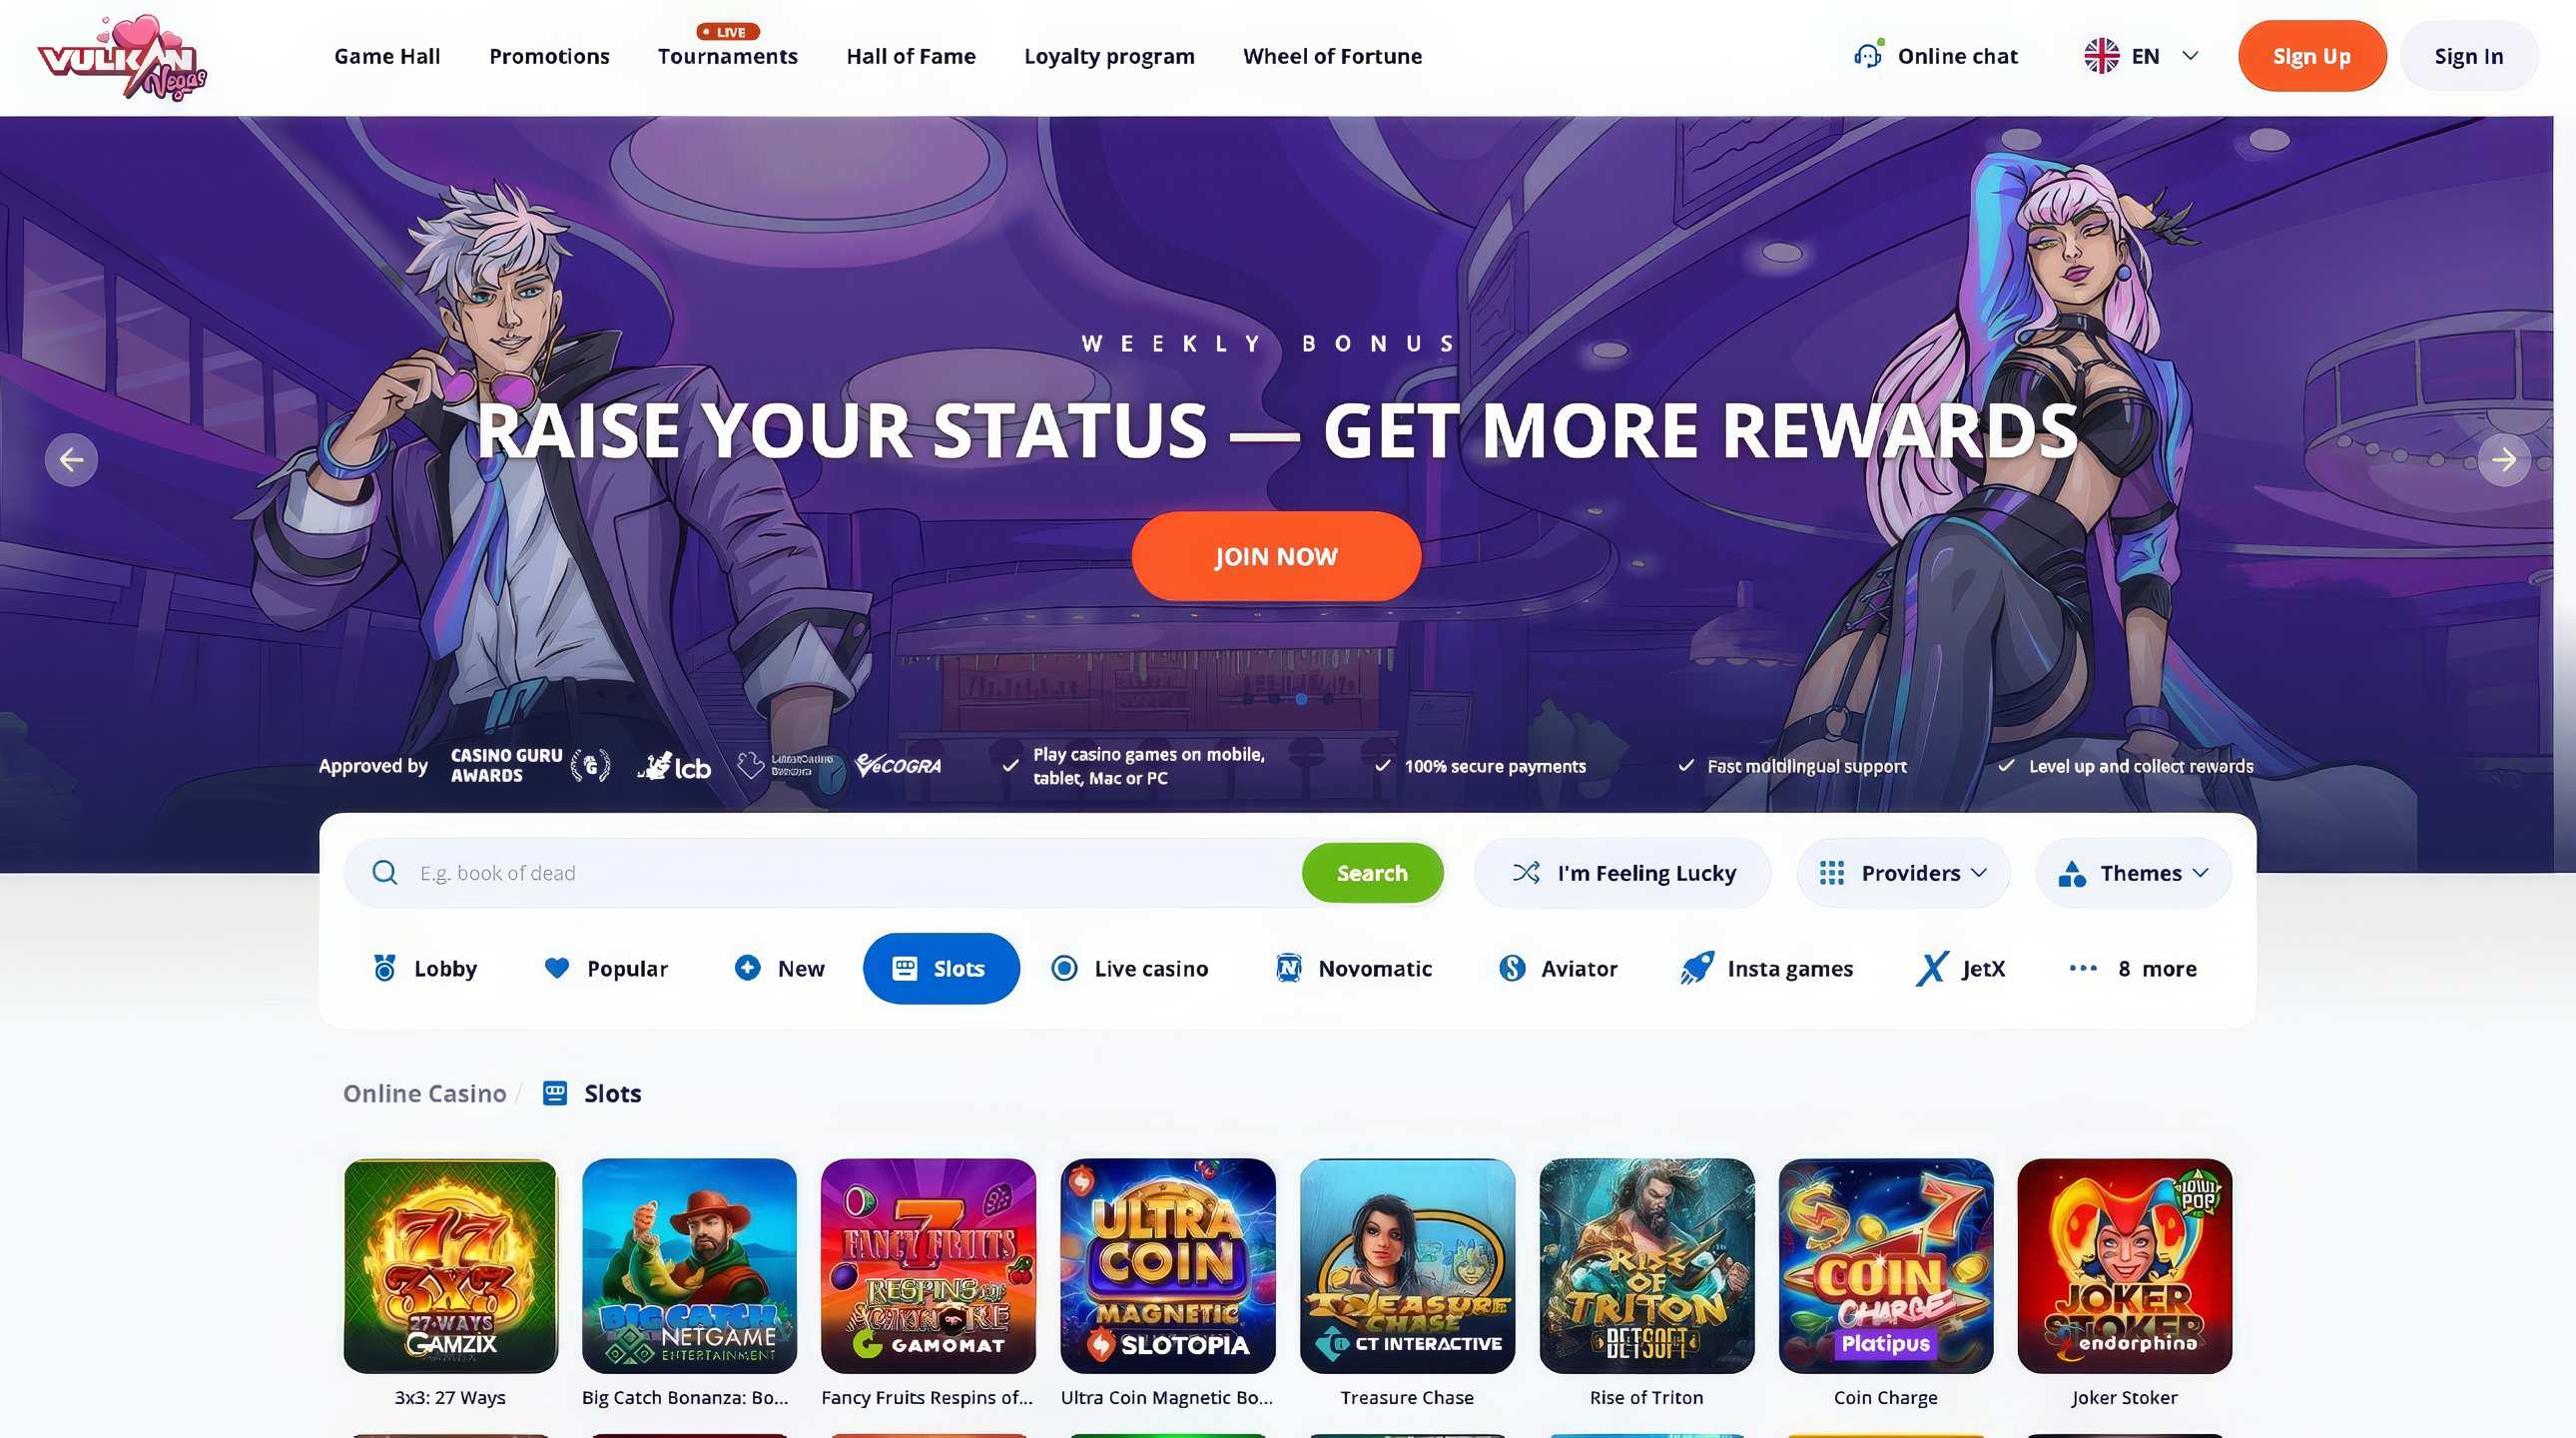
Task: Advance to next banner slide arrow
Action: (x=2504, y=460)
